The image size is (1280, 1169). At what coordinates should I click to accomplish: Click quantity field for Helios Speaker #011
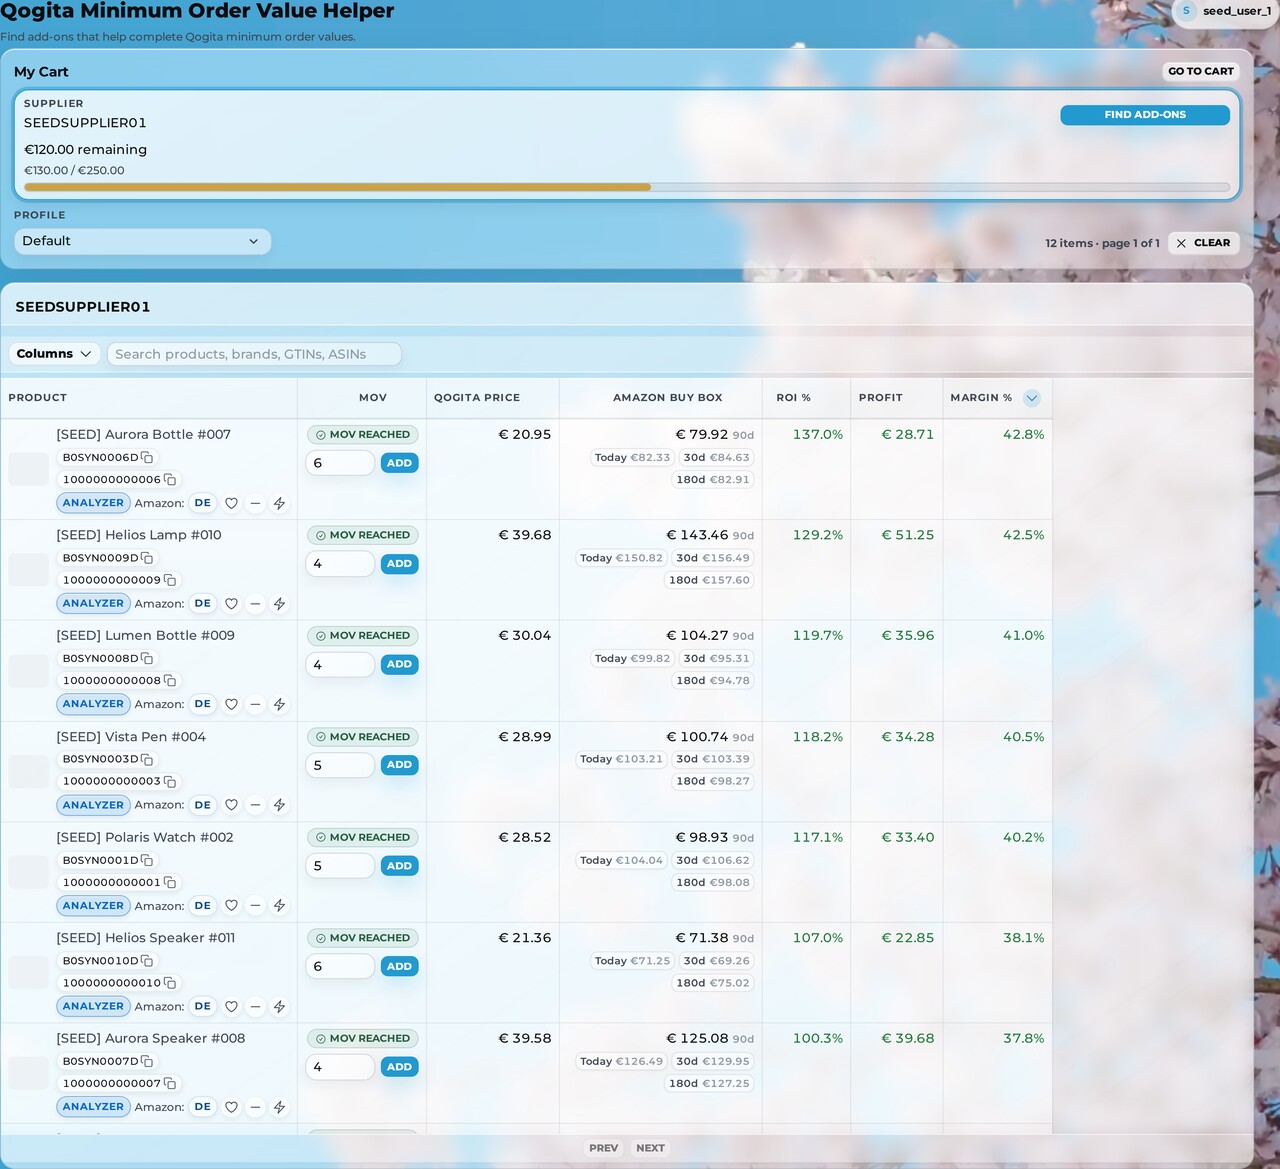[340, 966]
